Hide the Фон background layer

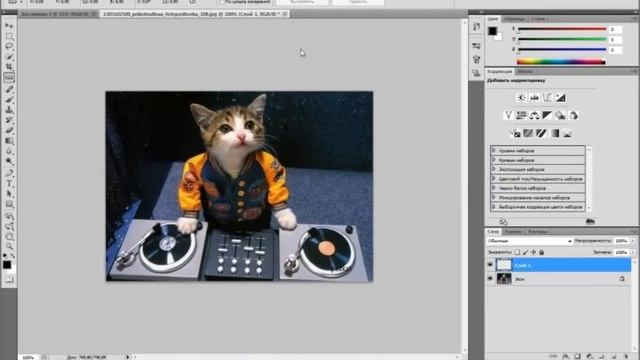490,279
